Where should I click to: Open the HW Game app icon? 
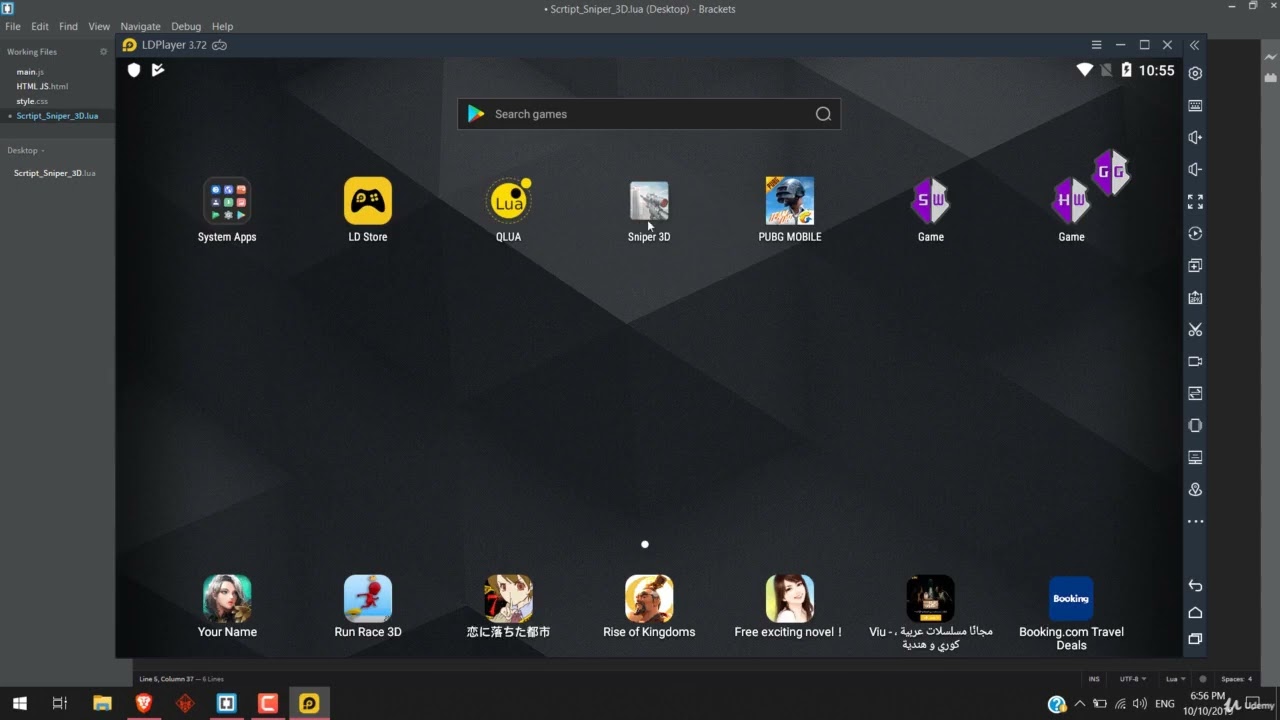click(1071, 211)
